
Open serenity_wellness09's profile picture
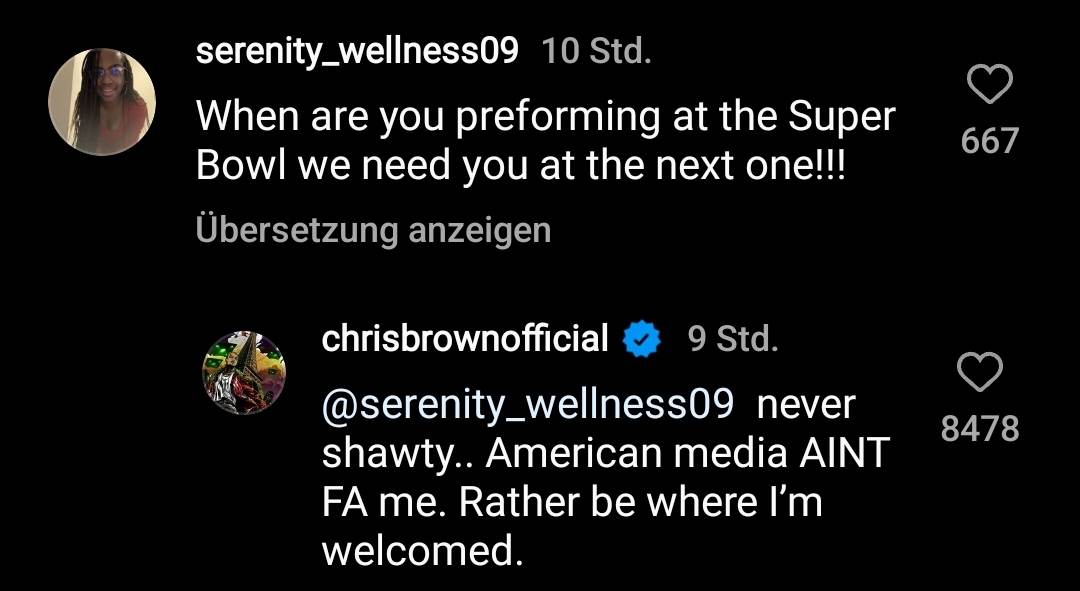pyautogui.click(x=102, y=102)
